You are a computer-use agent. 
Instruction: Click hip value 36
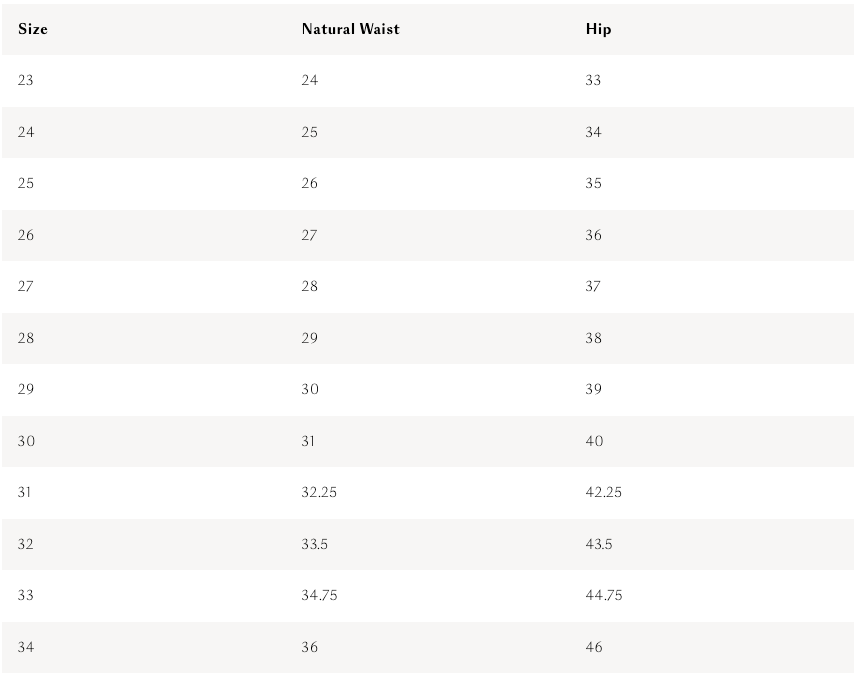(x=594, y=235)
